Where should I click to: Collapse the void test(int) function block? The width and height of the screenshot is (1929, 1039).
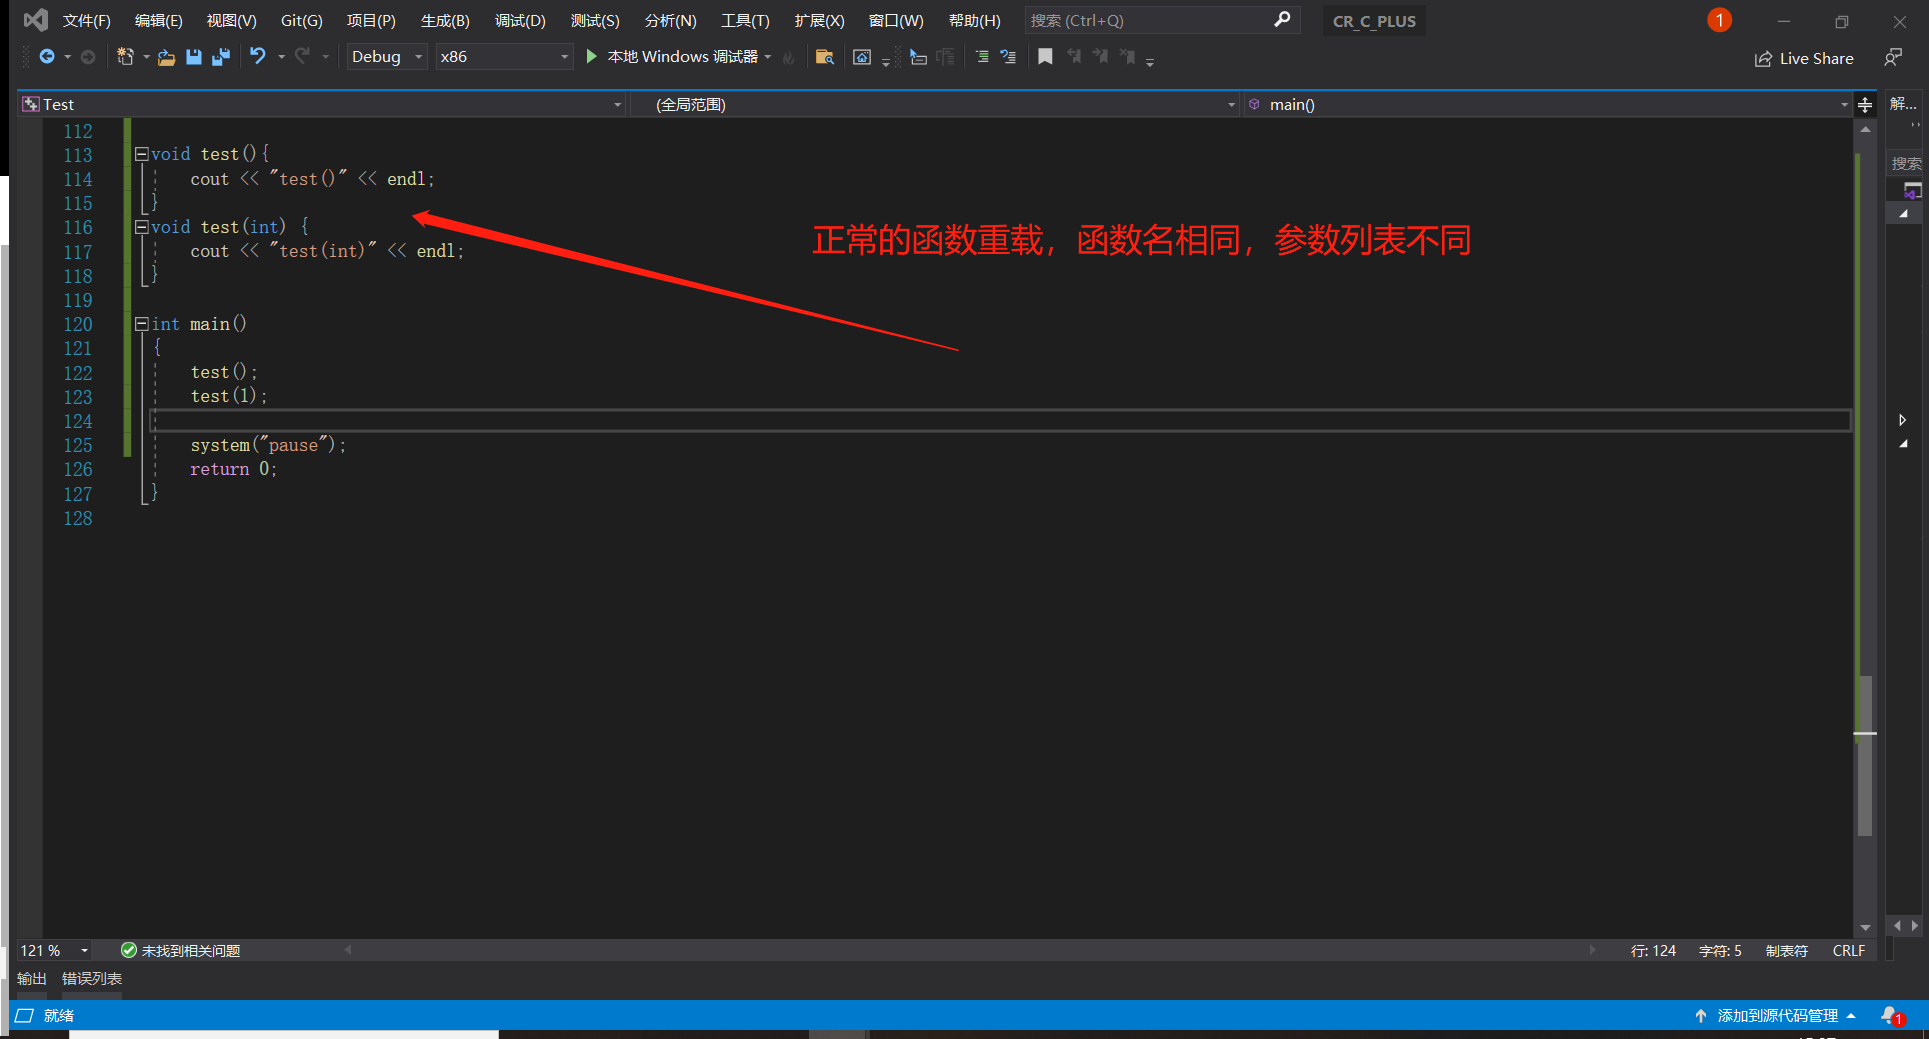click(142, 227)
